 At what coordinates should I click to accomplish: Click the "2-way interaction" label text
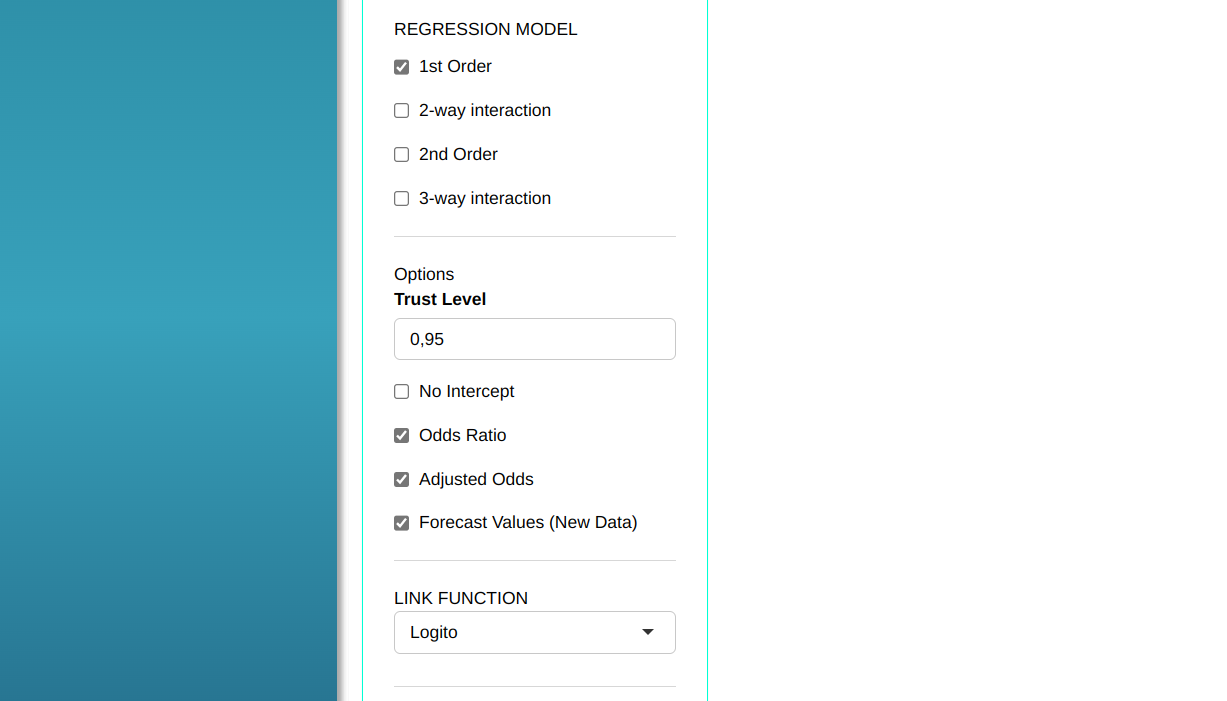pyautogui.click(x=485, y=111)
